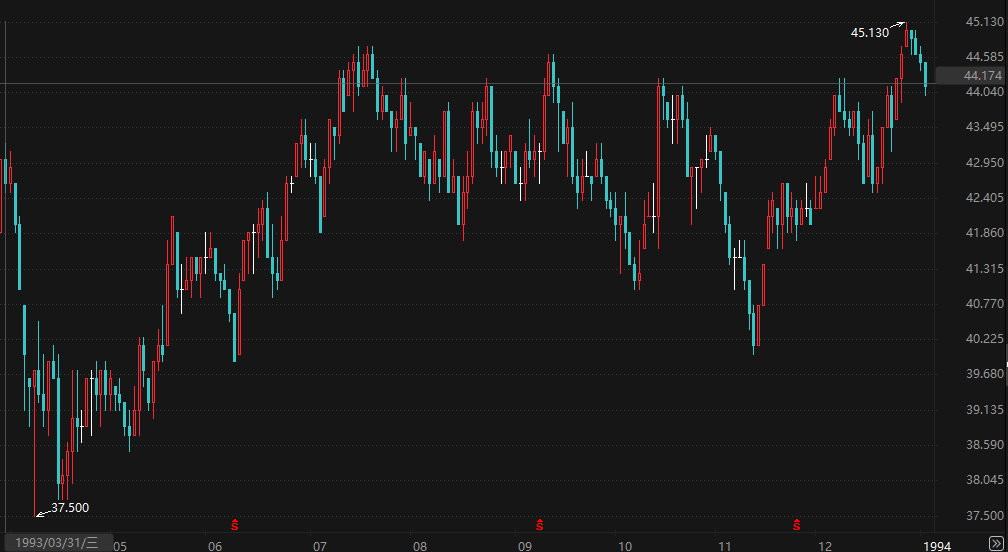Click the 1994 label on the time axis
This screenshot has height=552, width=1008.
click(x=935, y=546)
